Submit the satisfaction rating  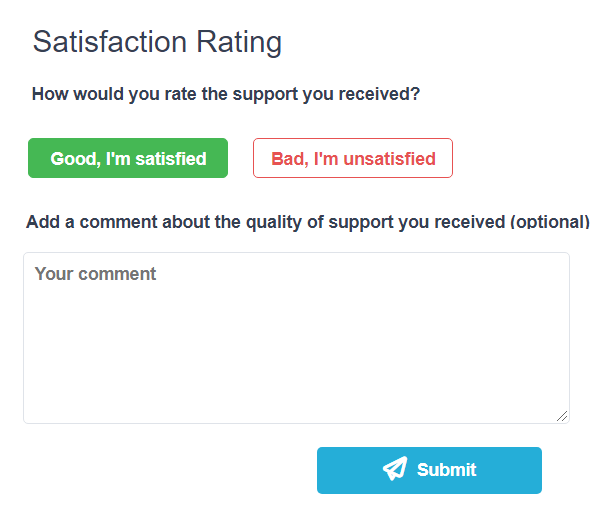[x=429, y=470]
